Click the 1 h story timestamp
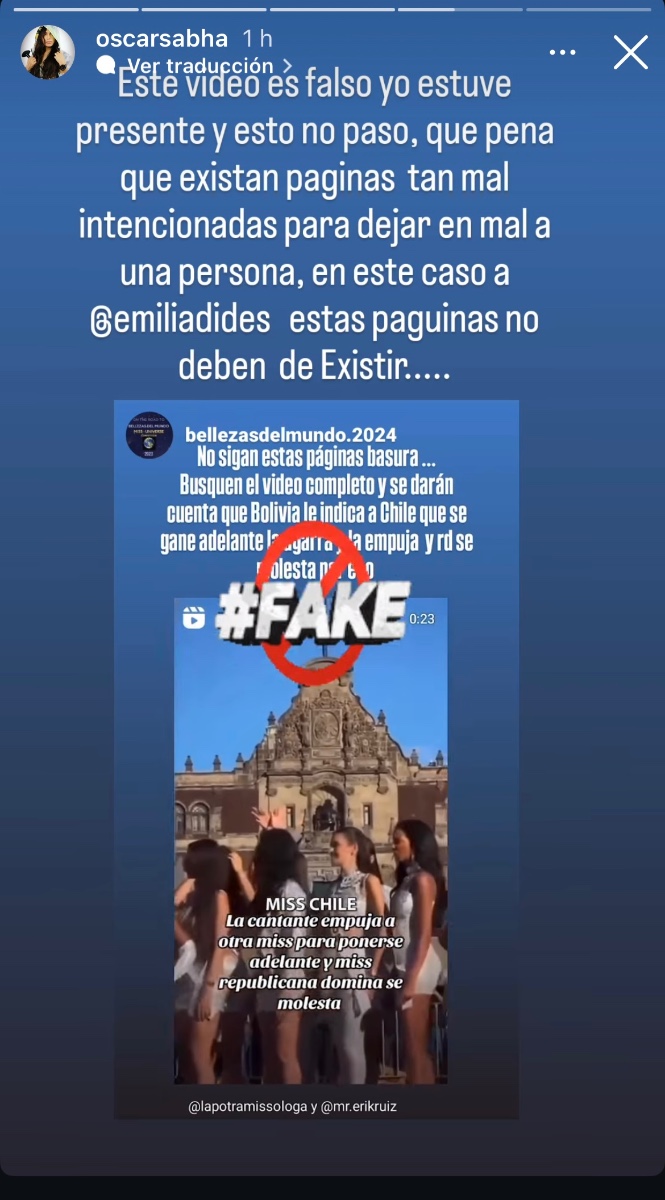The height and width of the screenshot is (1200, 665). pos(257,38)
